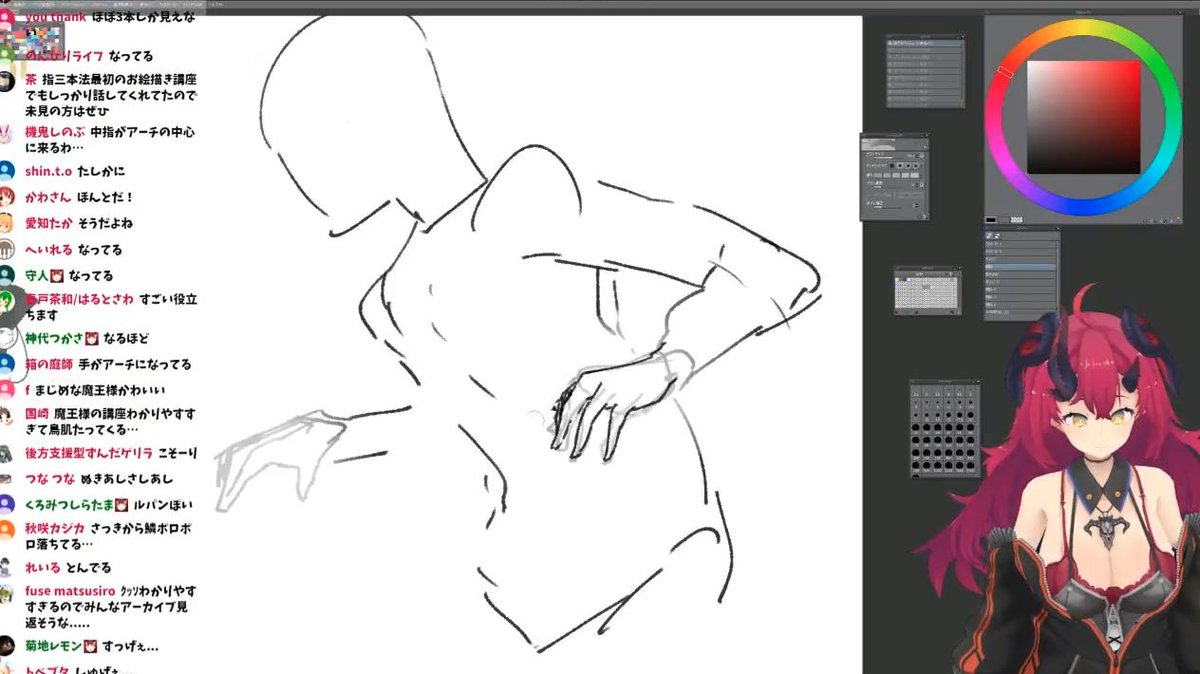Click chat username 機鬼しのぶ
The width and height of the screenshot is (1200, 674).
55,132
